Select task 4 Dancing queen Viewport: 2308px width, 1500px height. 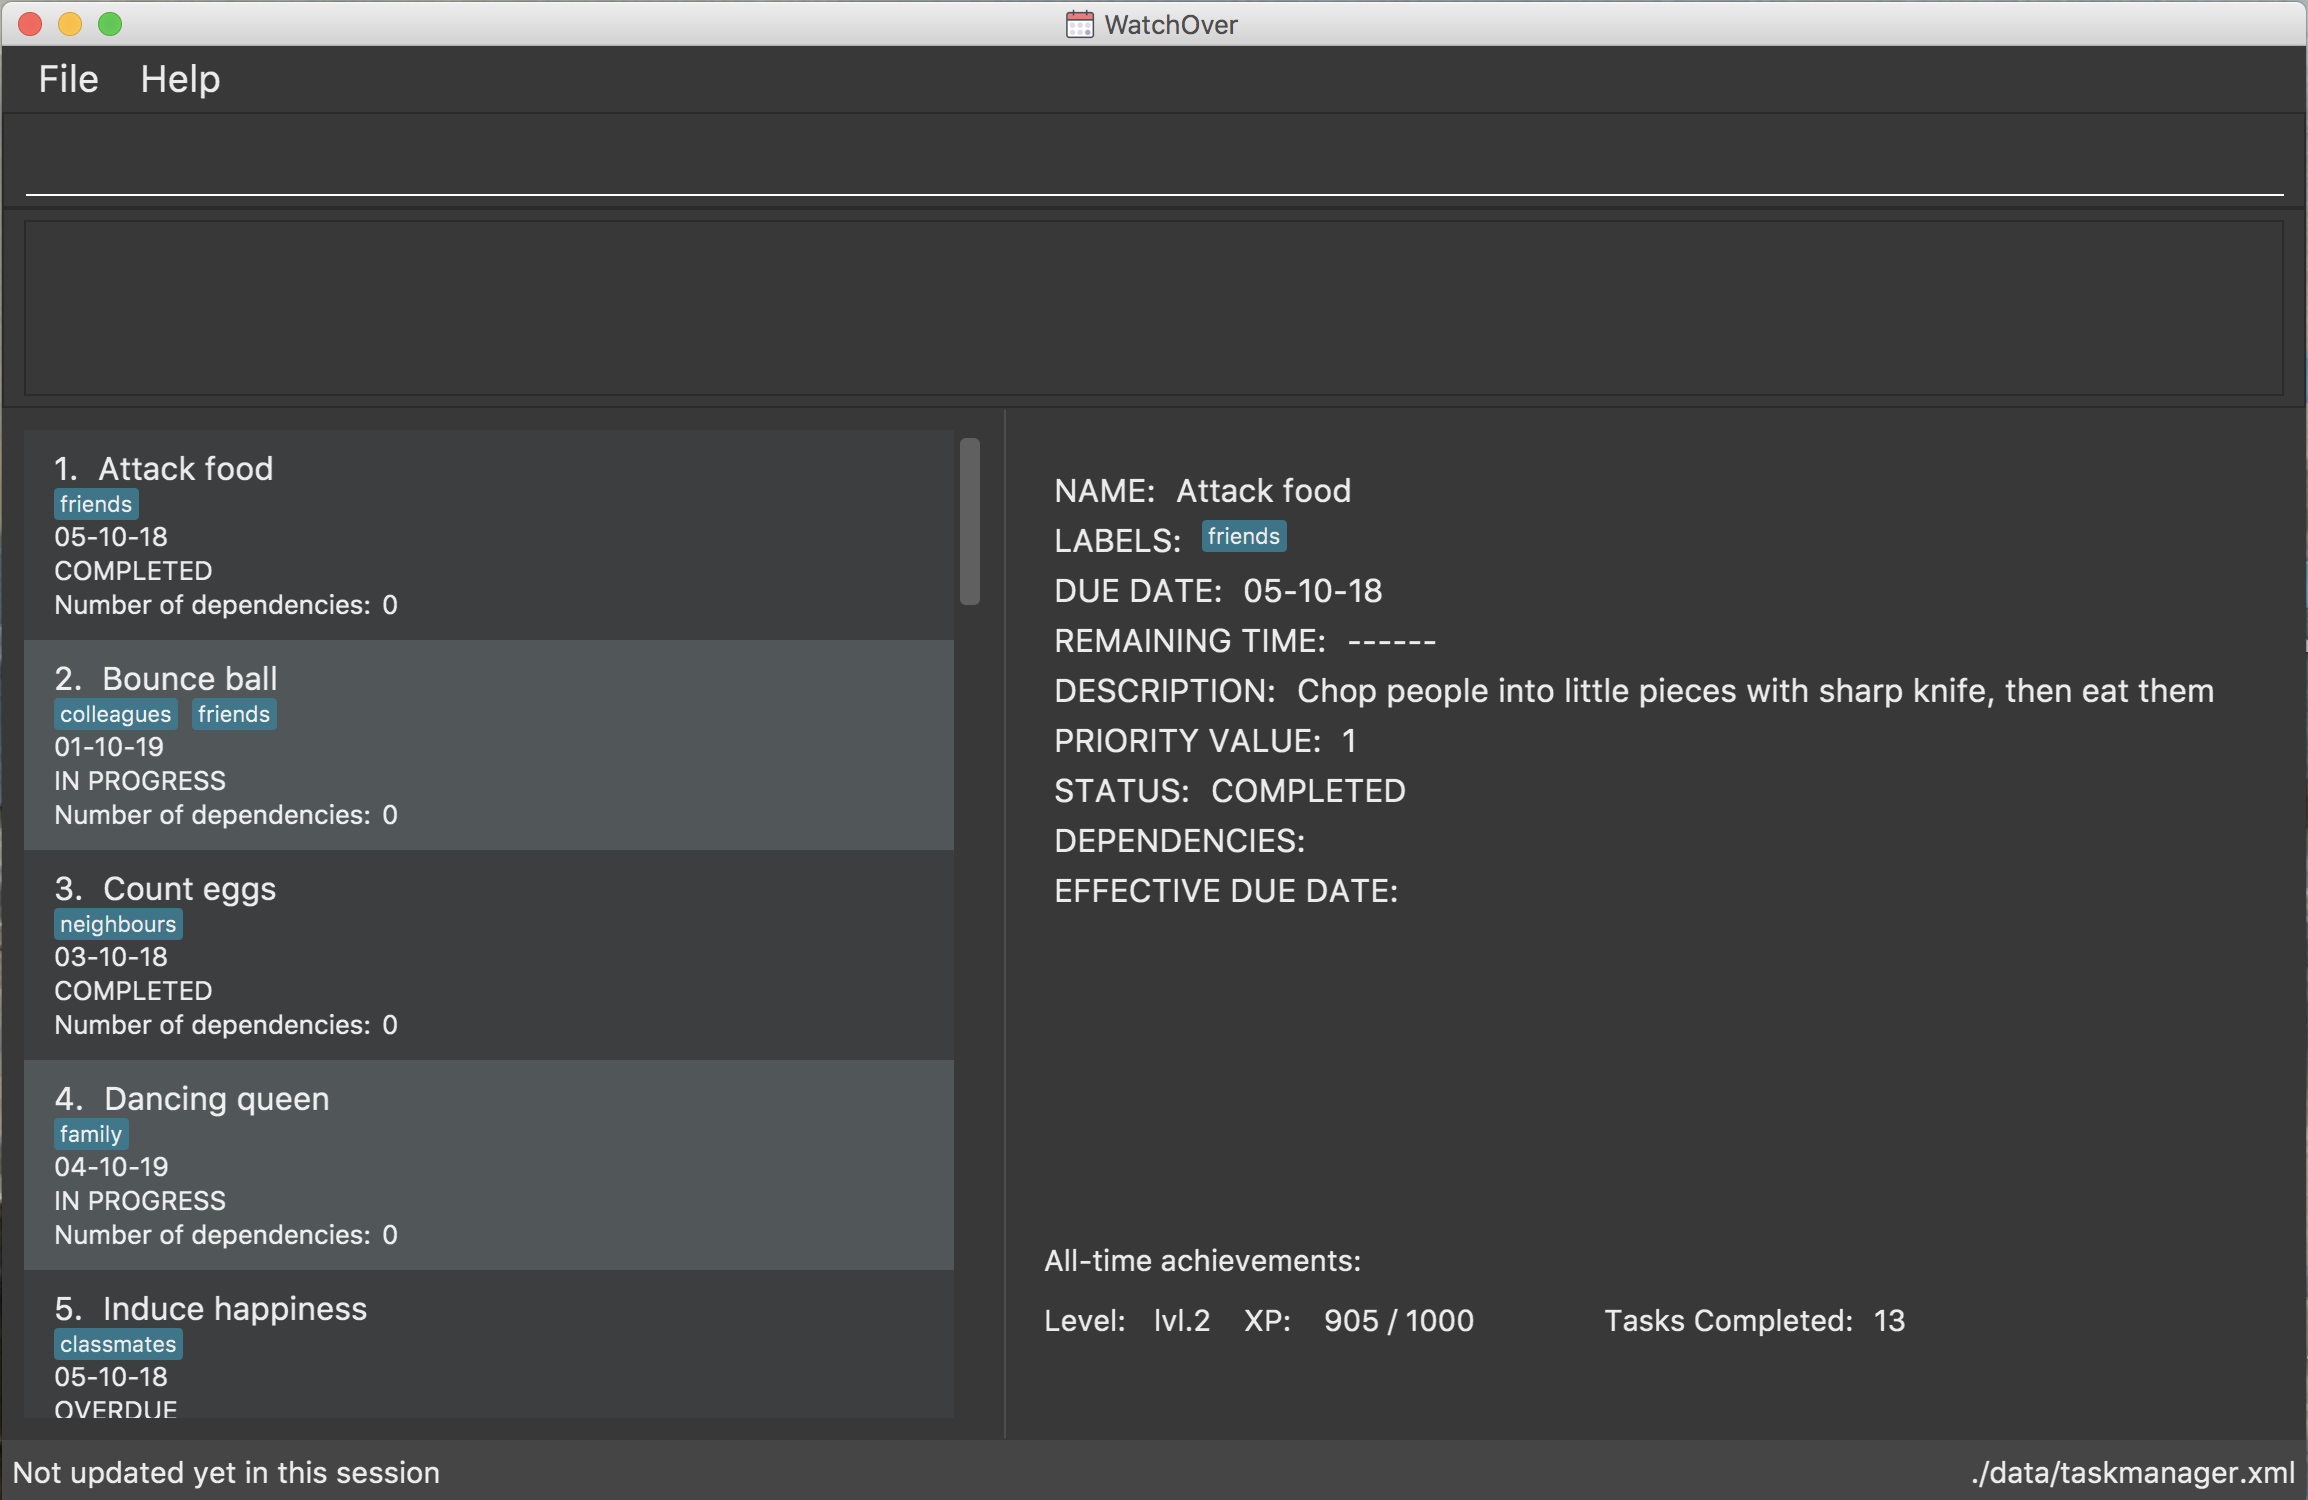click(489, 1165)
